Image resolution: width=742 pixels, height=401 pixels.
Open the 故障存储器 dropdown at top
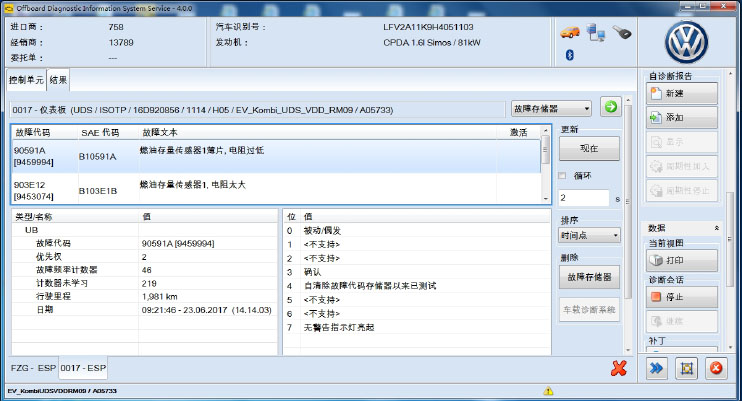click(x=551, y=109)
